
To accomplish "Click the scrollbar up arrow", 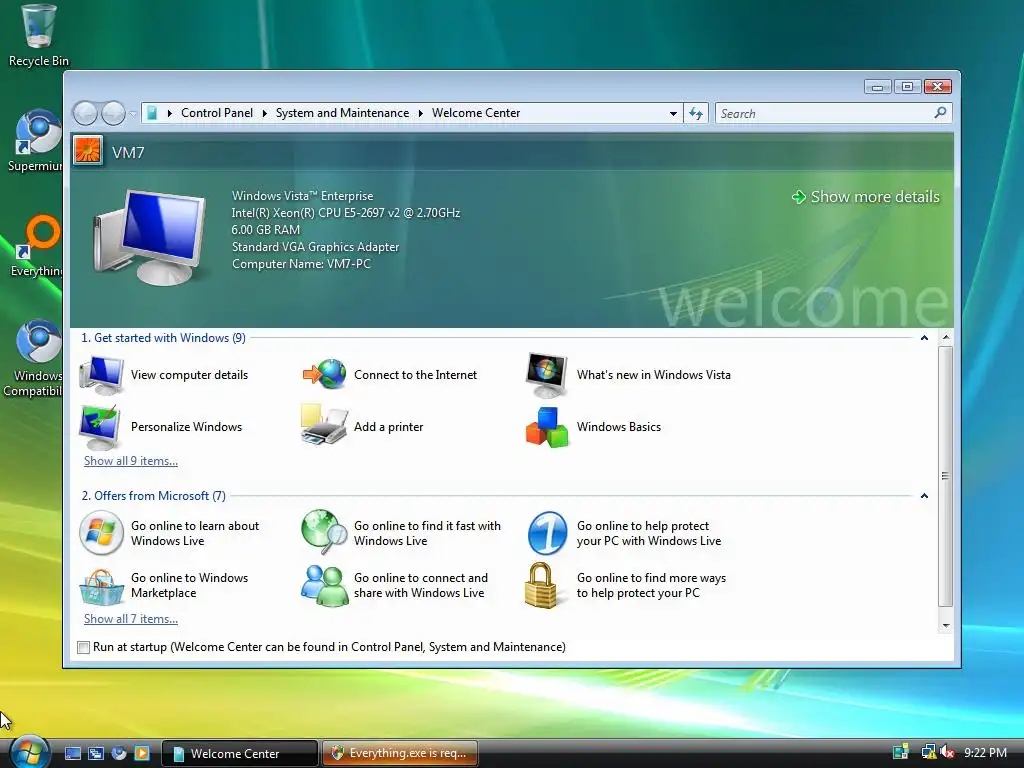I will [946, 338].
